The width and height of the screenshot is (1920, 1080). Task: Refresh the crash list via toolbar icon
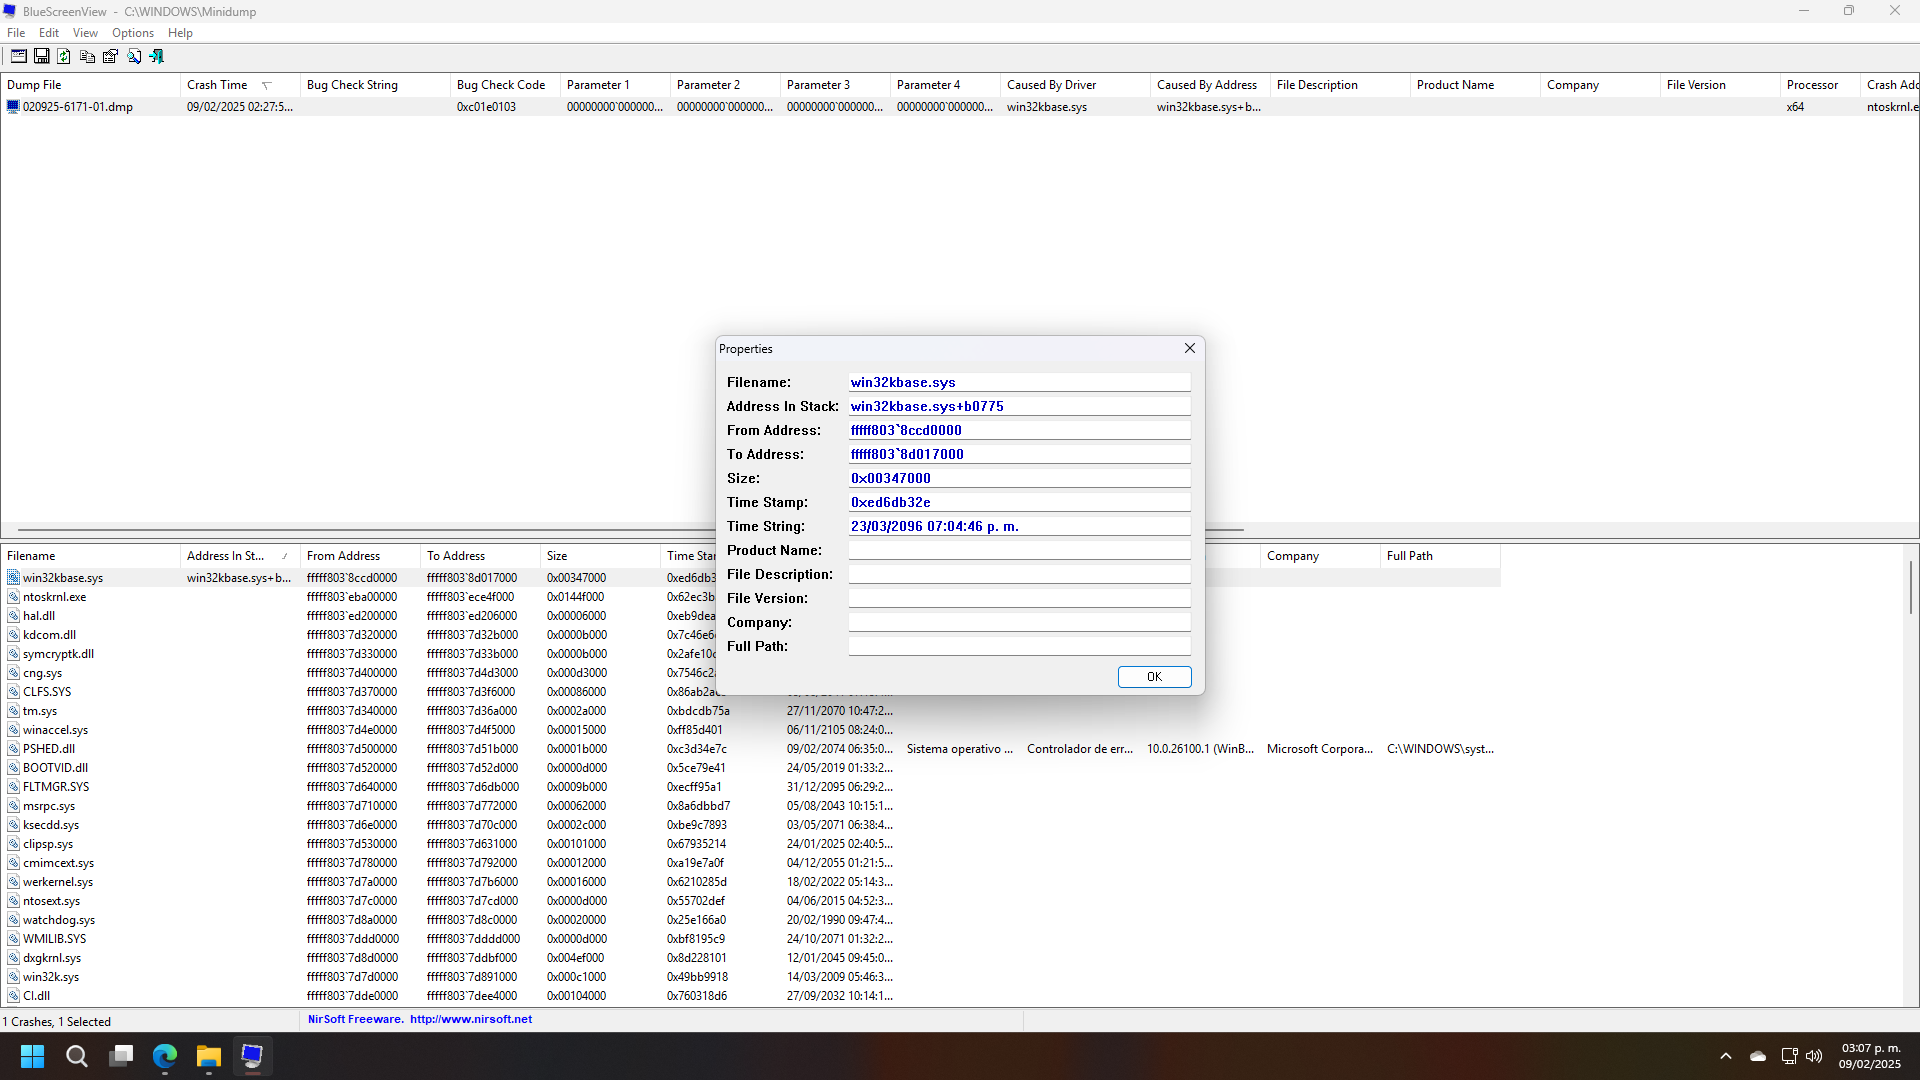(64, 56)
